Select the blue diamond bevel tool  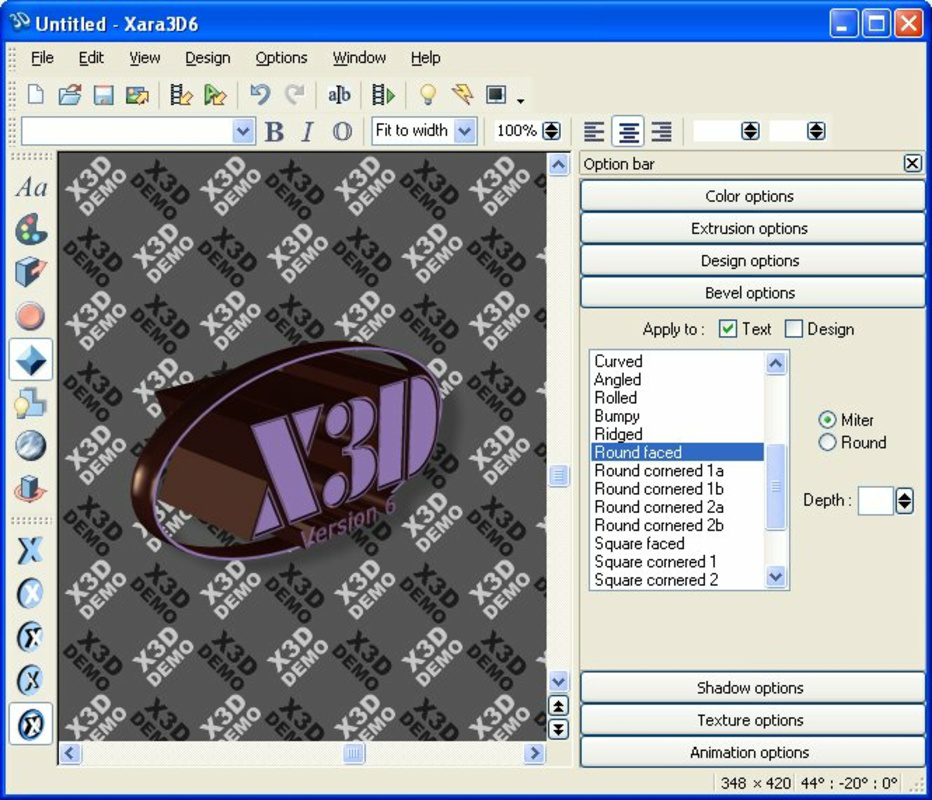[31, 360]
